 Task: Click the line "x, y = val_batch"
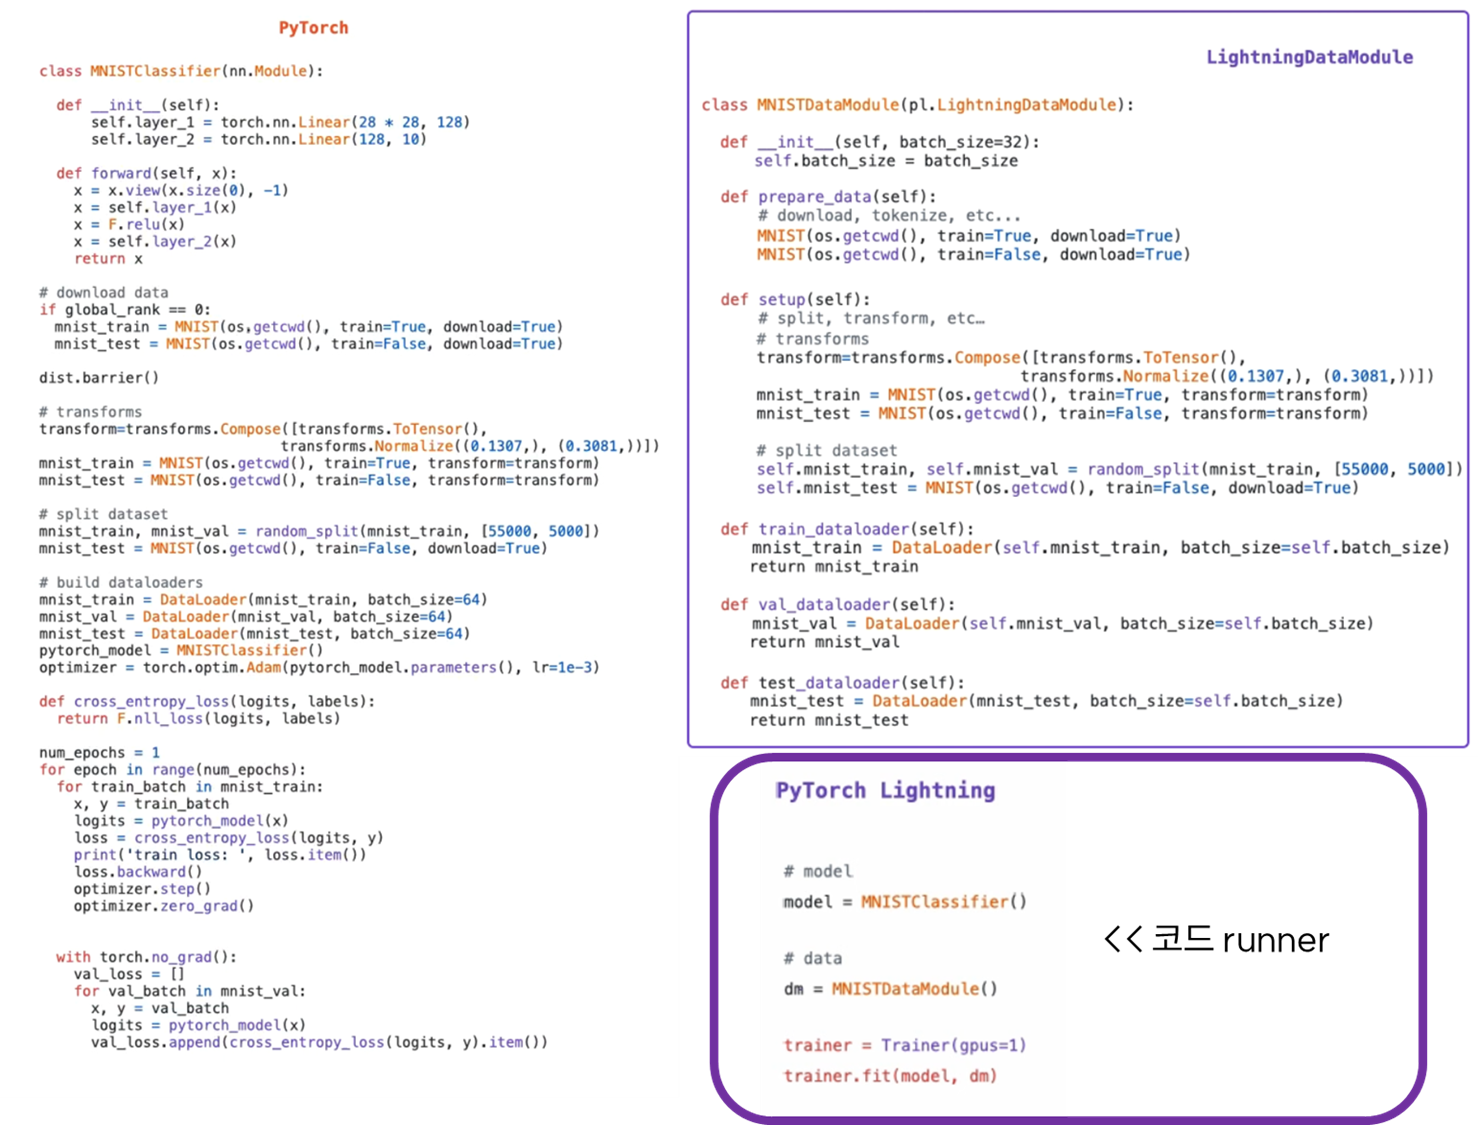(160, 1008)
